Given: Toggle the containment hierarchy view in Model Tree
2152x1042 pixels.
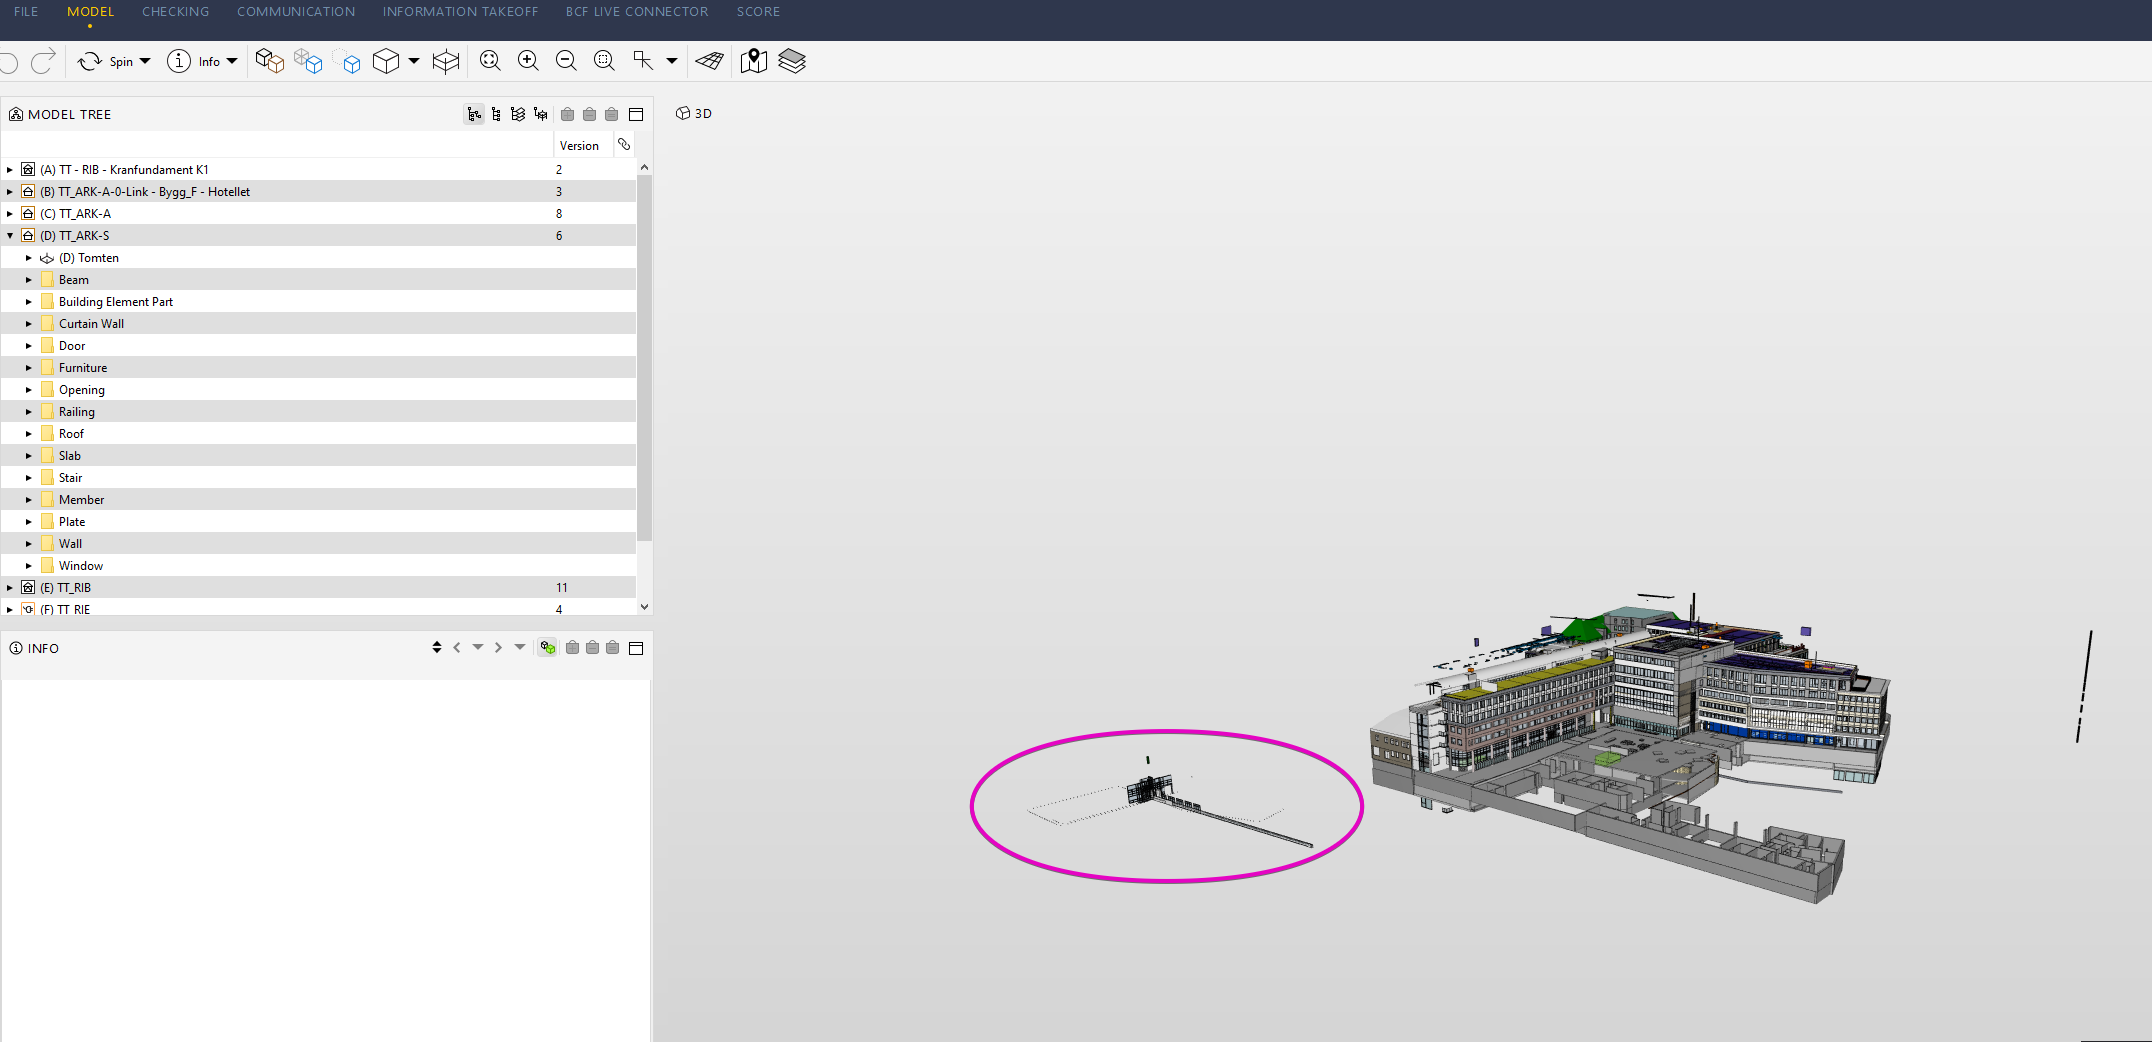Looking at the screenshot, I should (x=474, y=114).
